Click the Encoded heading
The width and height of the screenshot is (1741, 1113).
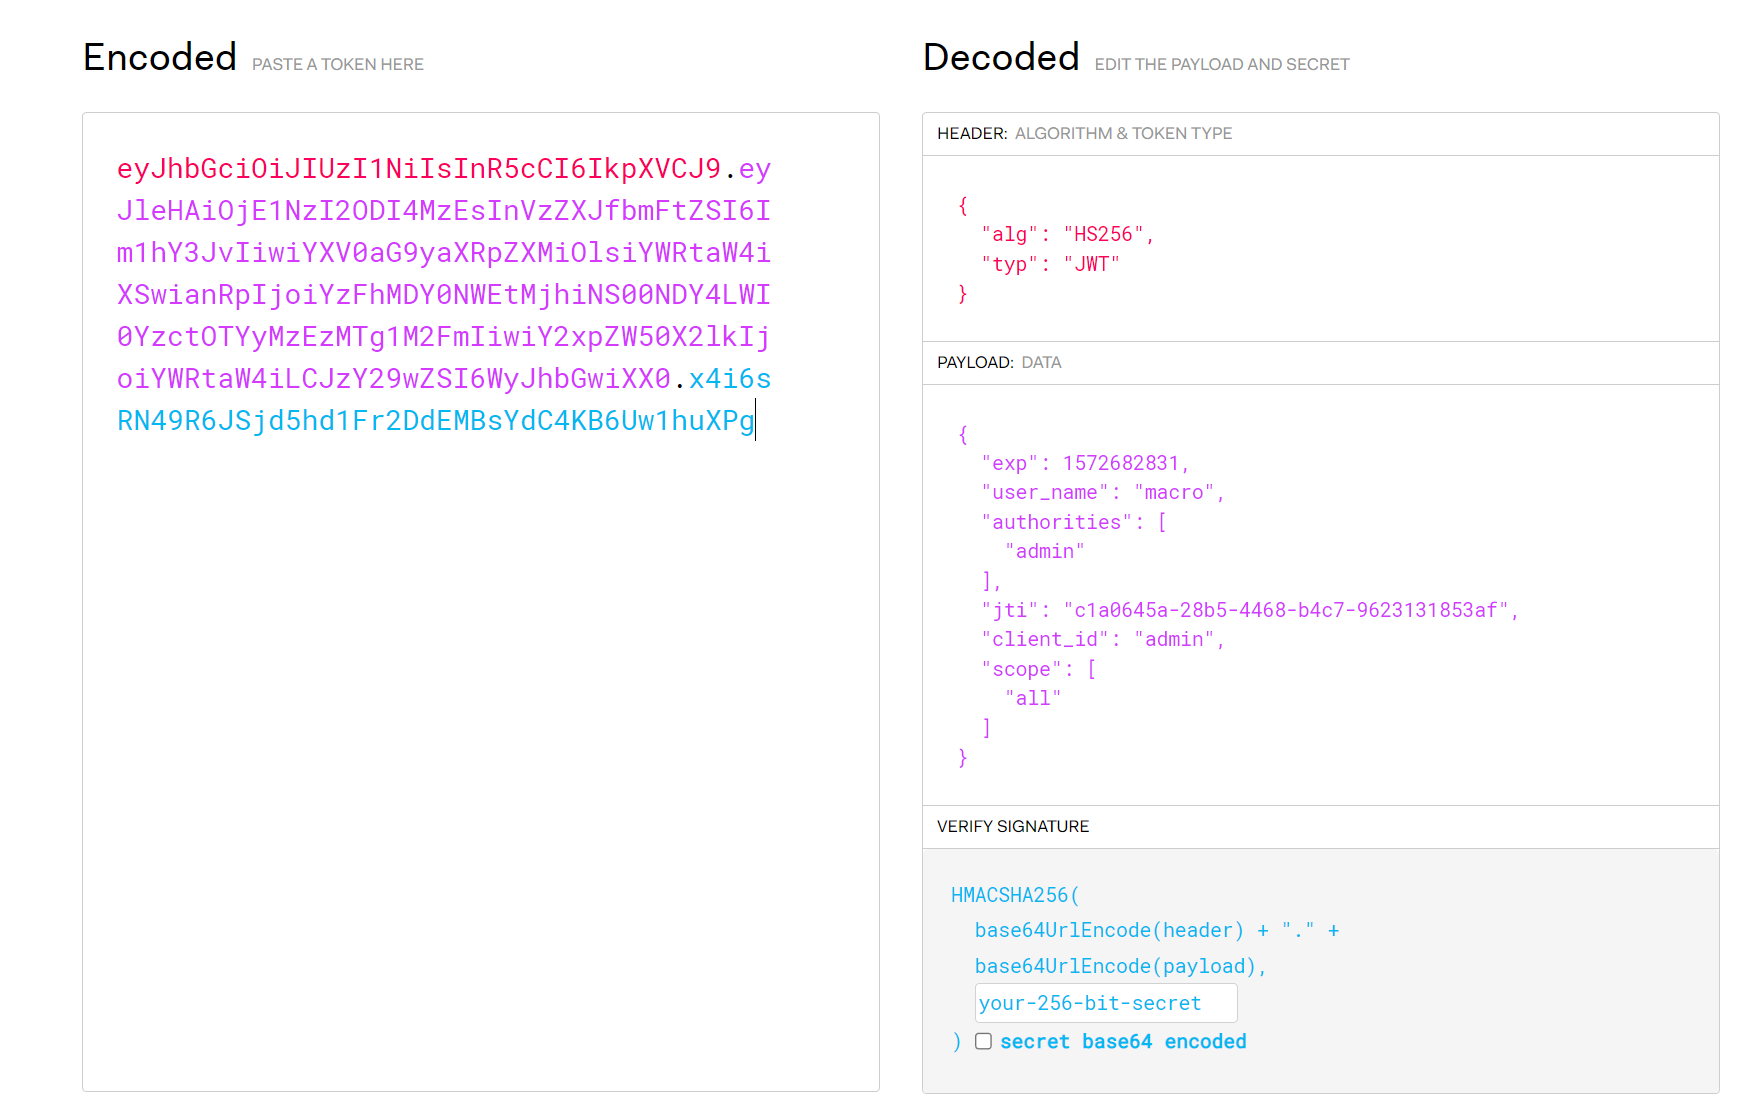point(160,58)
